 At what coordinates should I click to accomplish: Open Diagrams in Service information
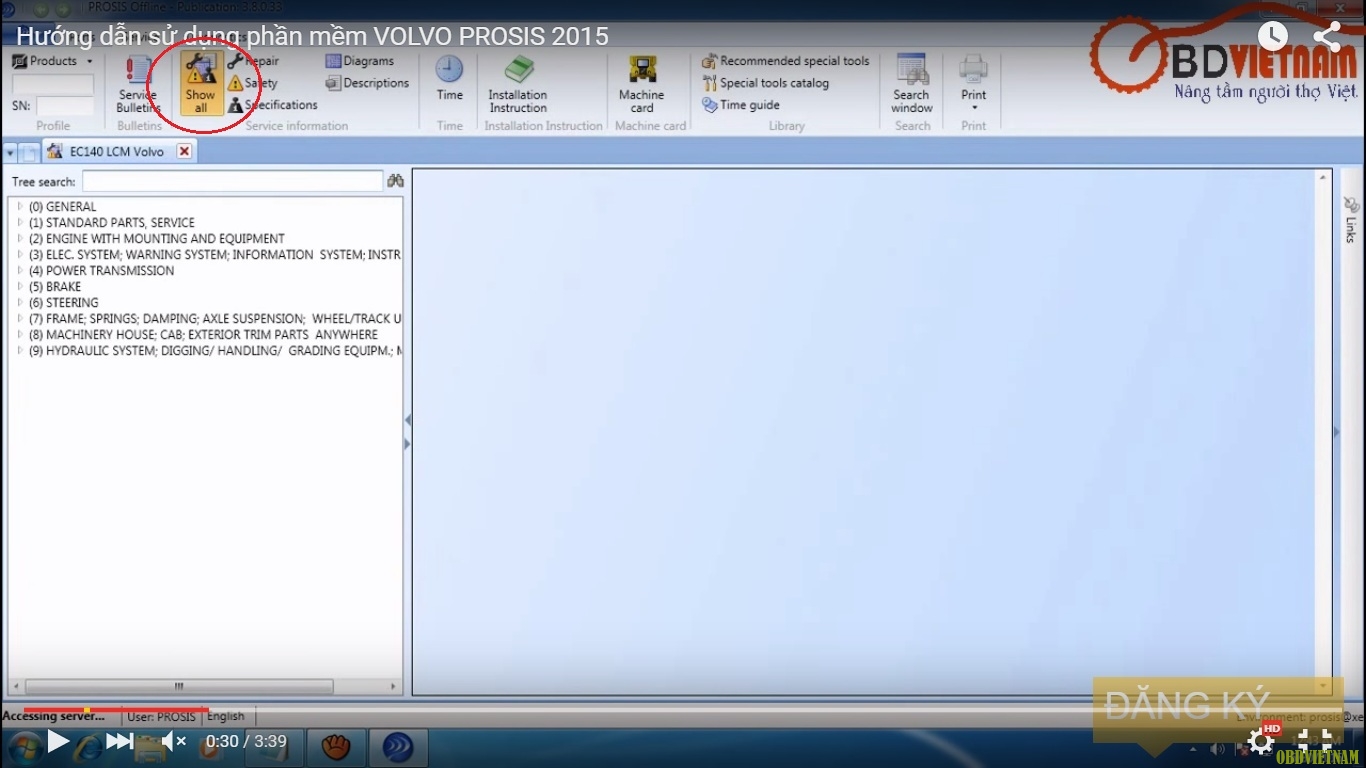tap(360, 61)
